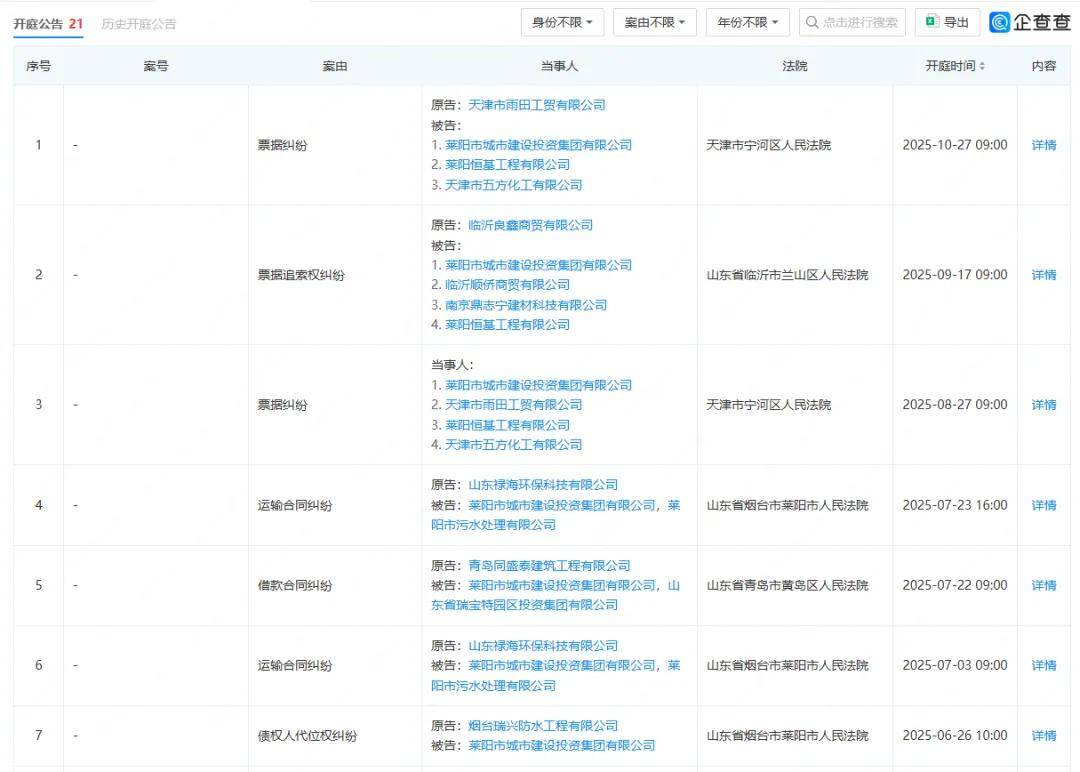Sort by 开庭时间 column sort arrows
Viewport: 1080px width, 772px height.
pos(982,66)
